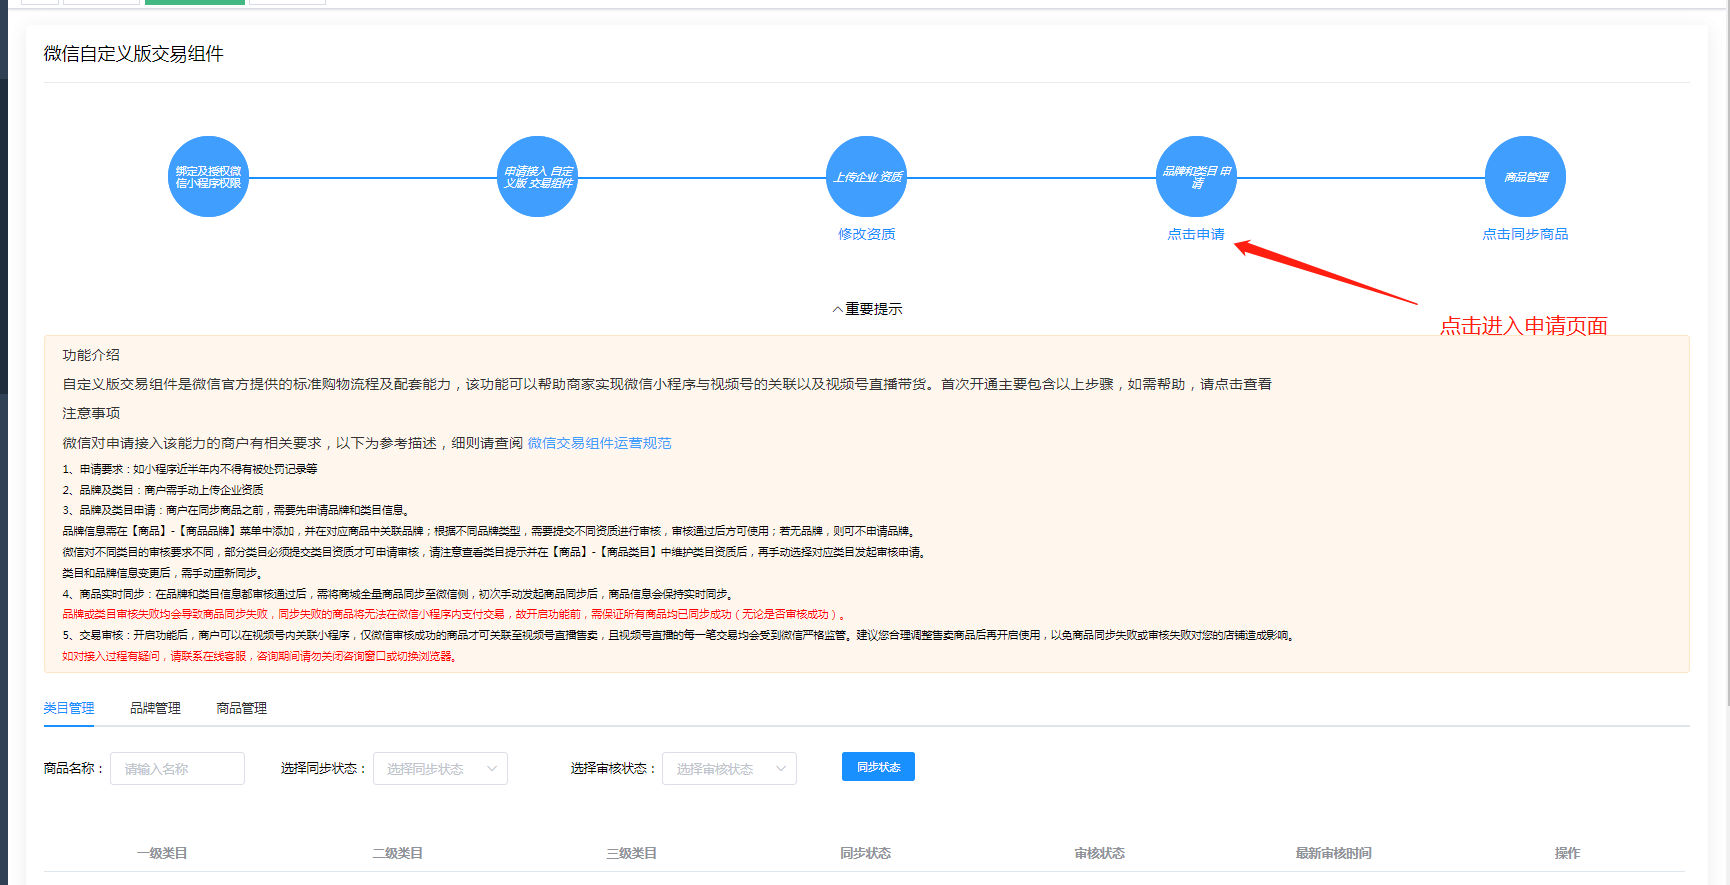Click the 一级类目 column header

pyautogui.click(x=162, y=853)
